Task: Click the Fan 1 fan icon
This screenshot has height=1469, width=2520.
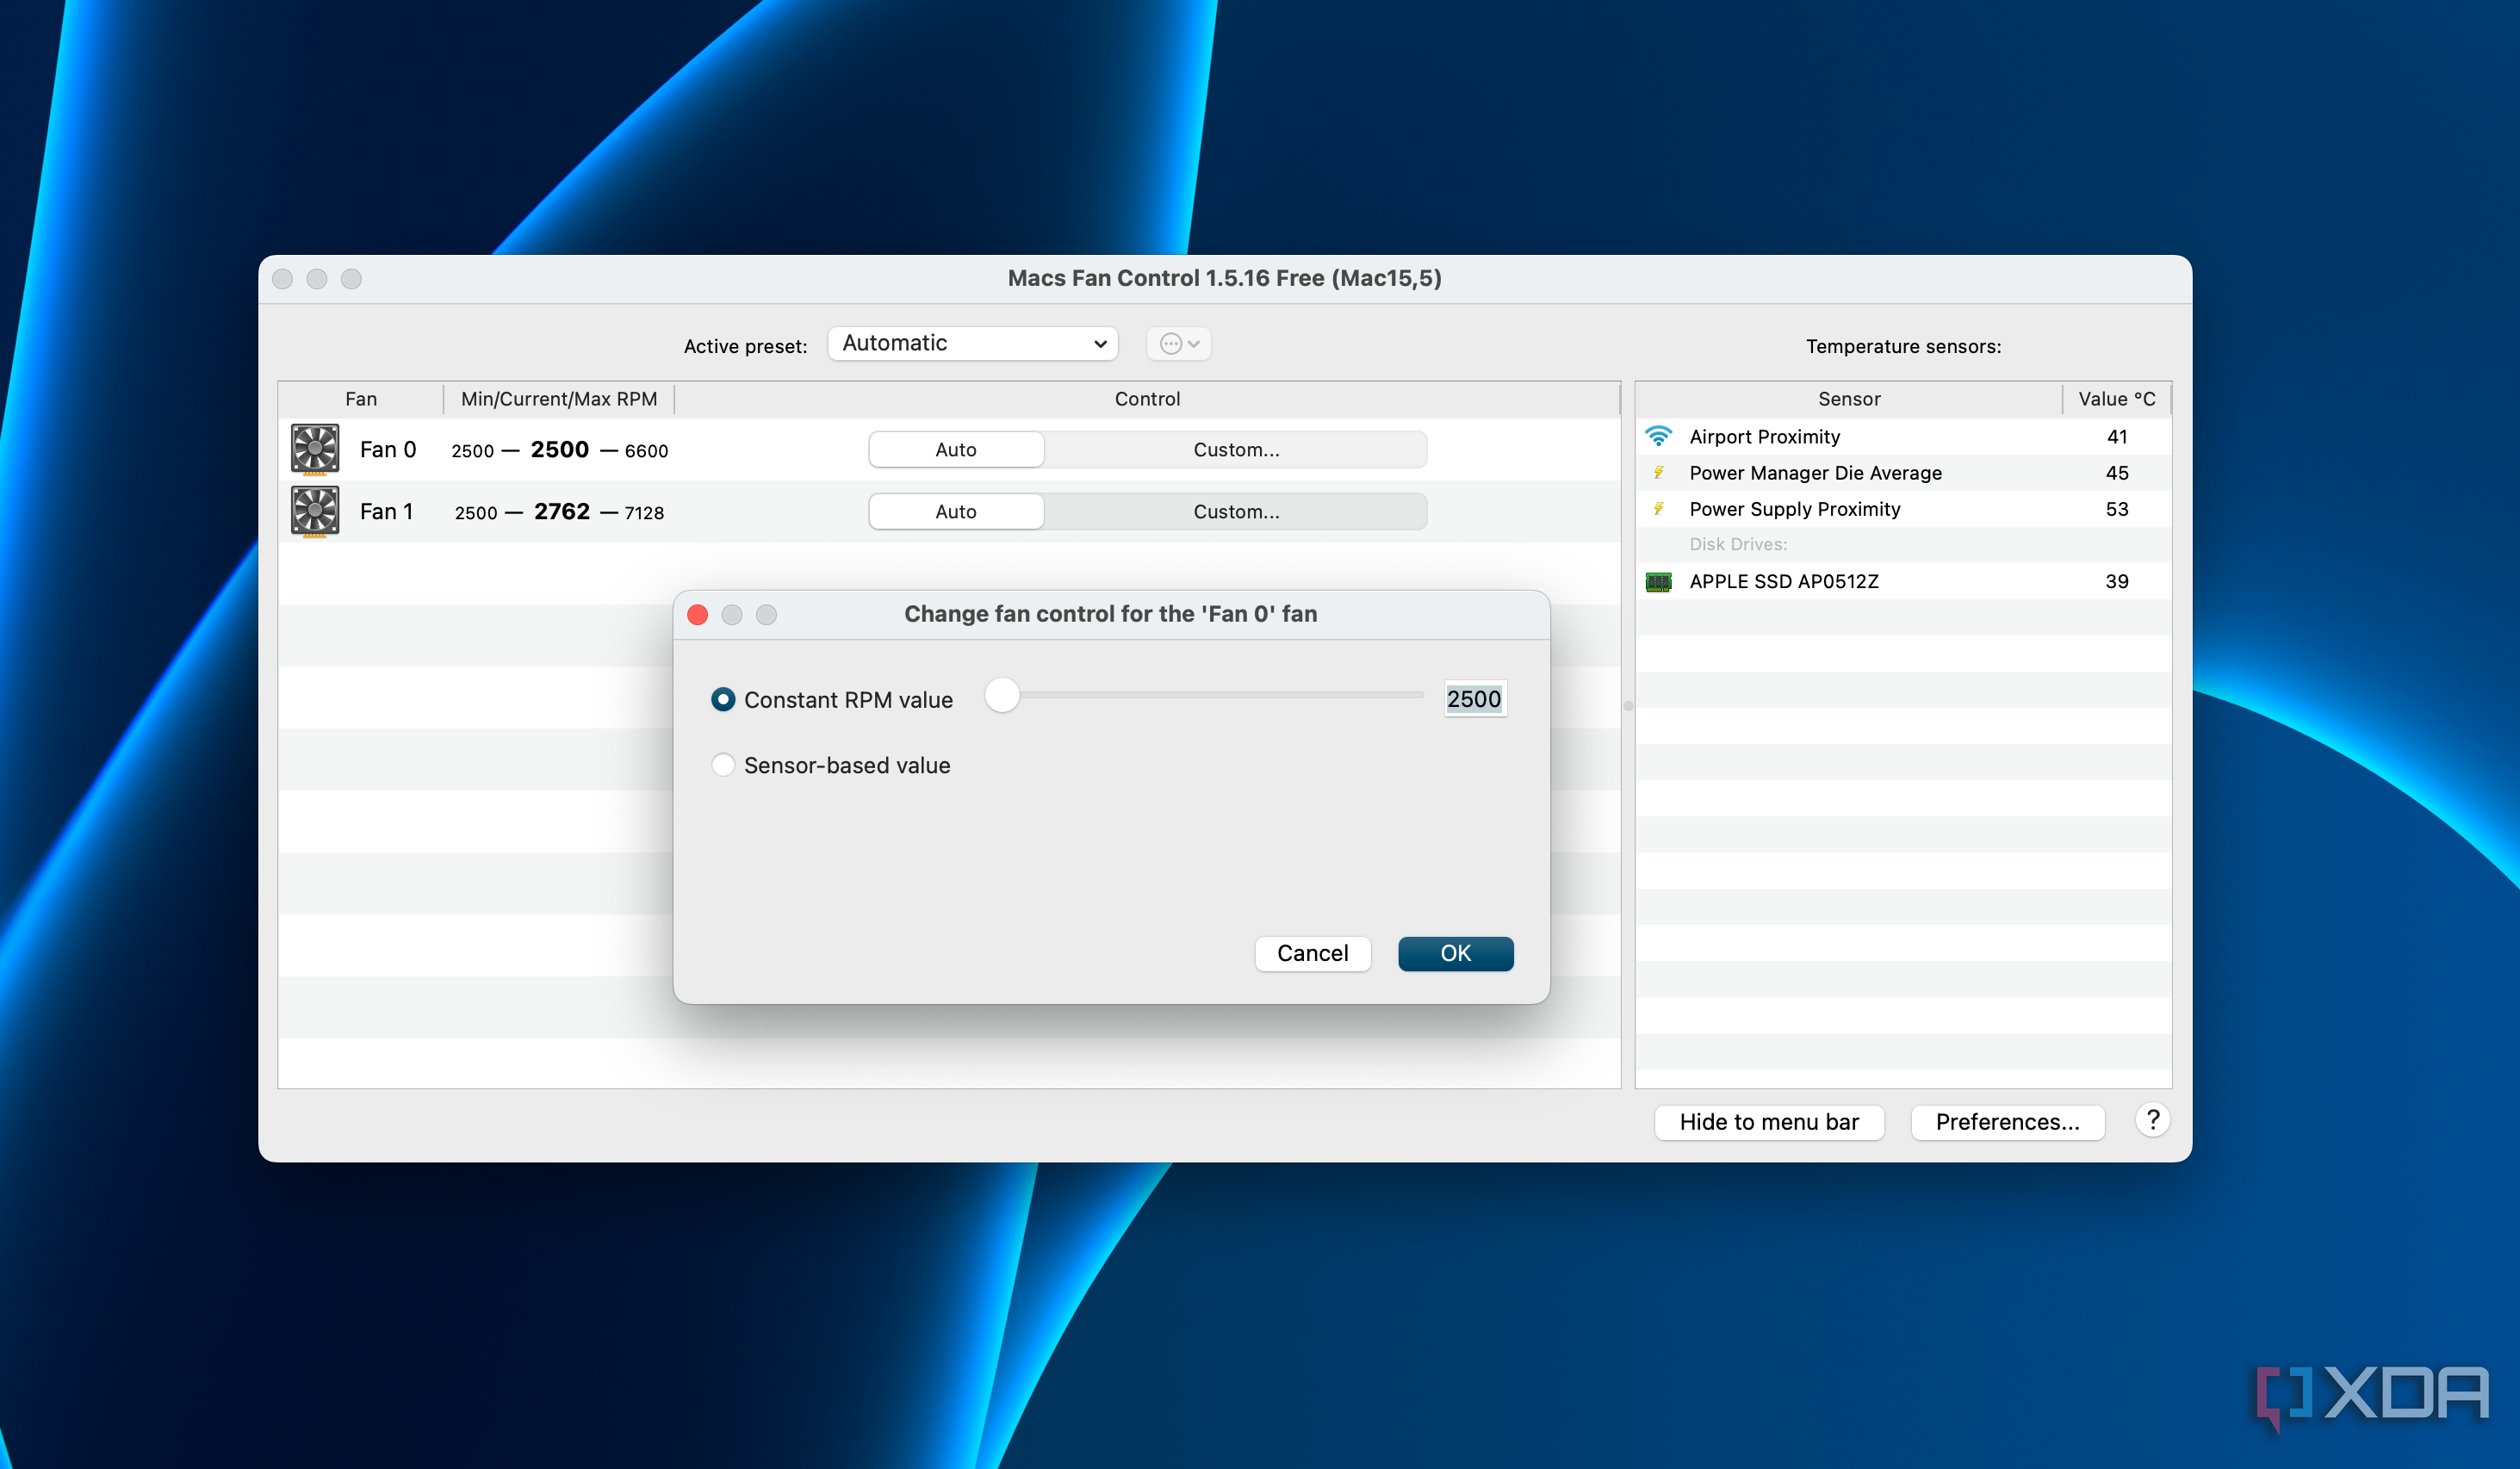Action: click(x=315, y=511)
